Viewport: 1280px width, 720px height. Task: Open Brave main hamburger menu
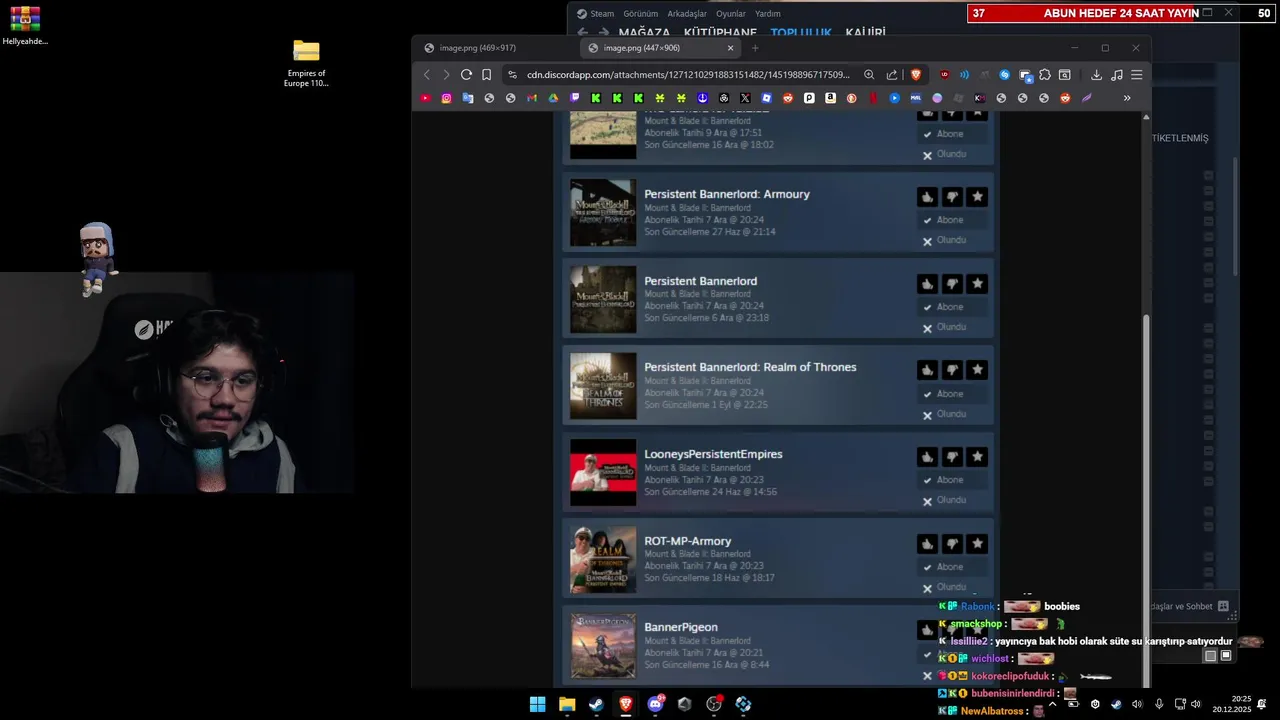tap(1137, 75)
